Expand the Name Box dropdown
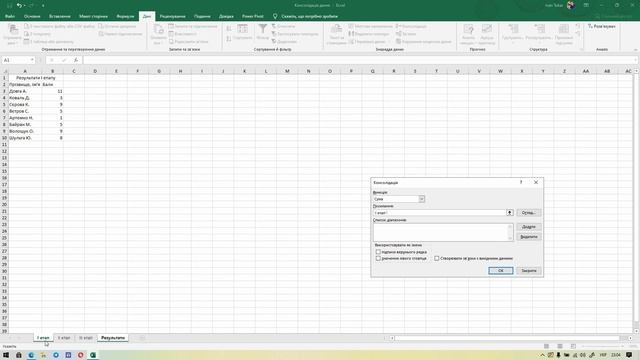Screen dimensions: 640x360 32,60
